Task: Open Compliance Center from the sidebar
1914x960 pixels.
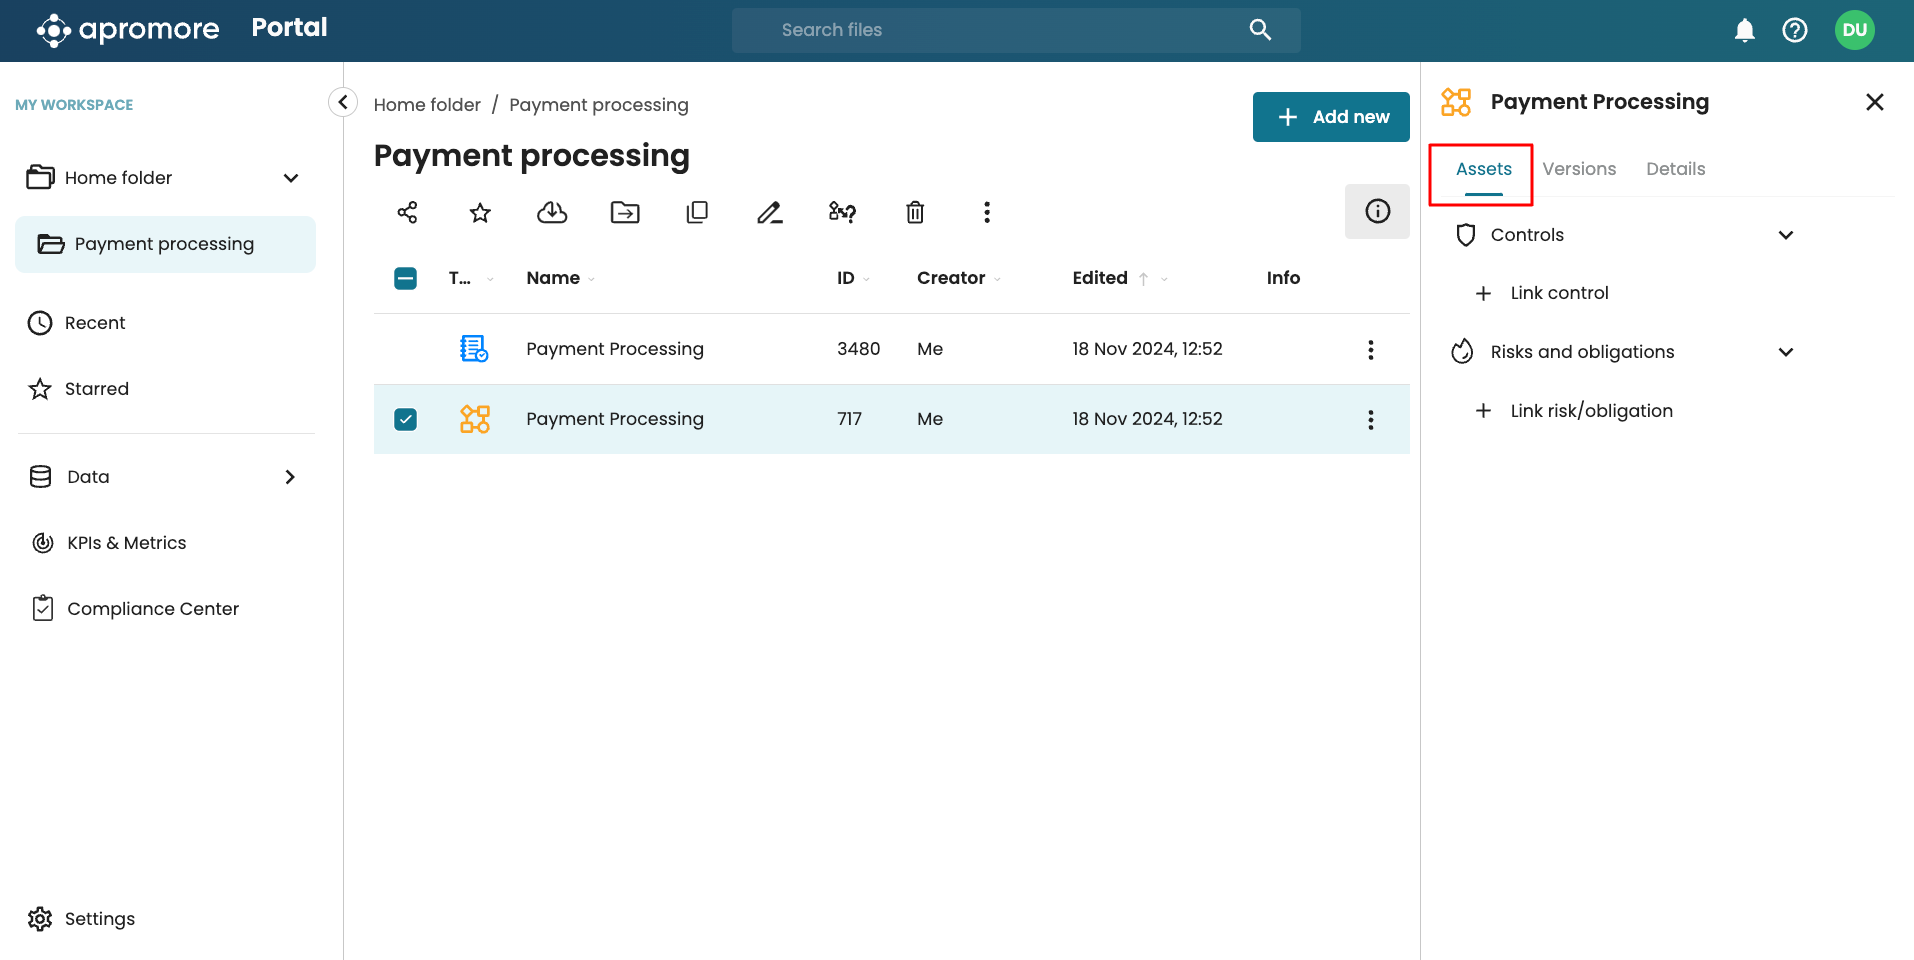Action: (152, 609)
